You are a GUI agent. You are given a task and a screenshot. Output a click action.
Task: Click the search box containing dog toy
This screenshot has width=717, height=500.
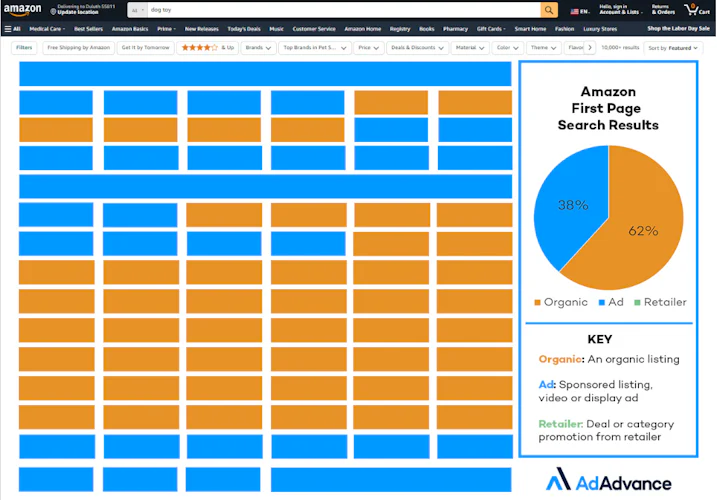(x=340, y=10)
